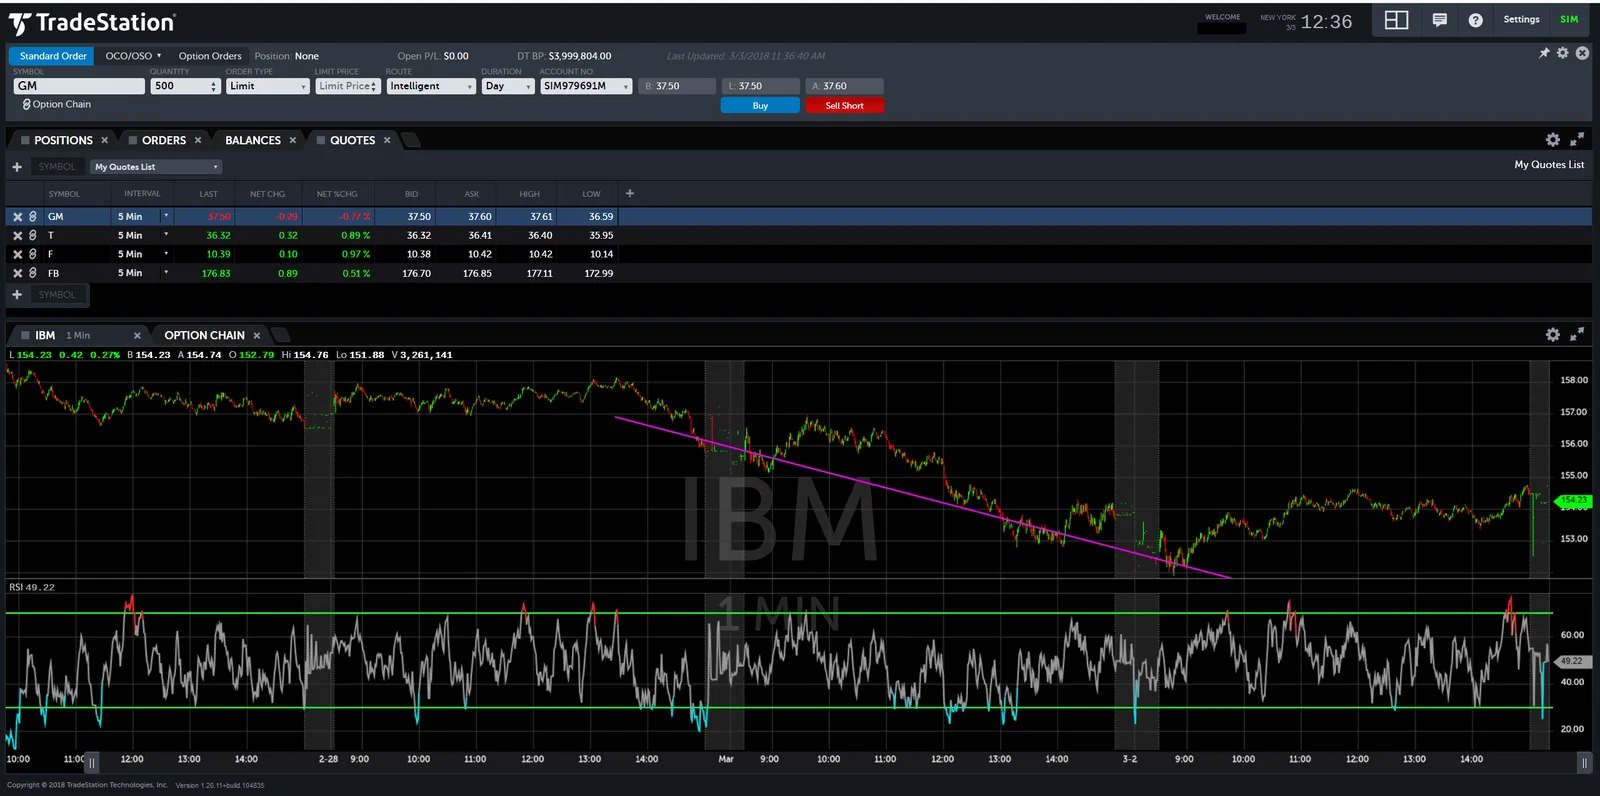Open the chat messages icon

pyautogui.click(x=1440, y=20)
